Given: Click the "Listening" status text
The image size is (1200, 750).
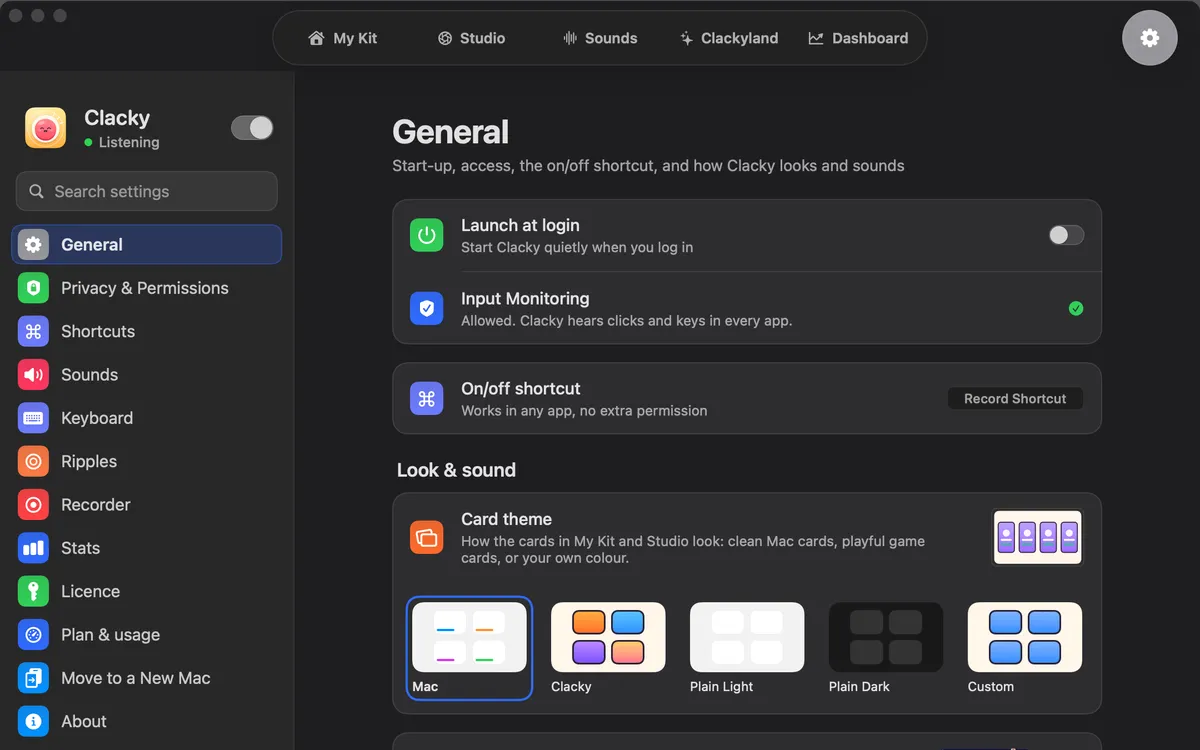Looking at the screenshot, I should [x=129, y=143].
